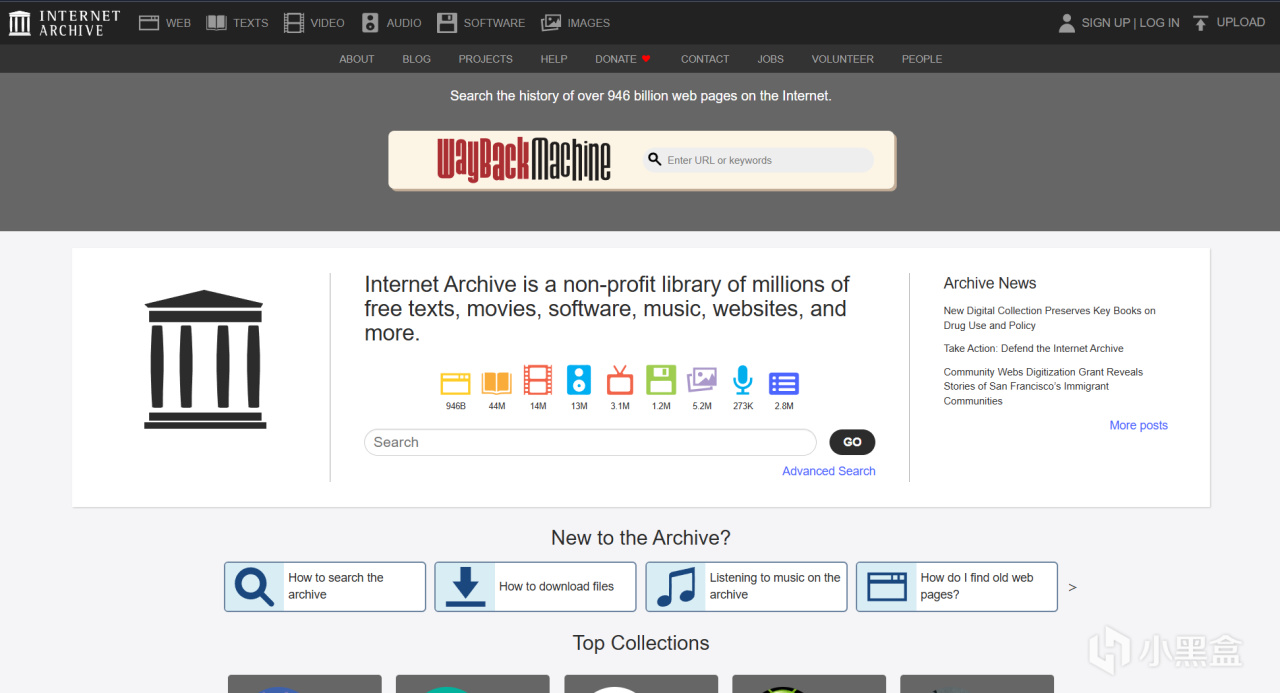The height and width of the screenshot is (693, 1280).
Task: Open the PEOPLE page
Action: pos(922,59)
